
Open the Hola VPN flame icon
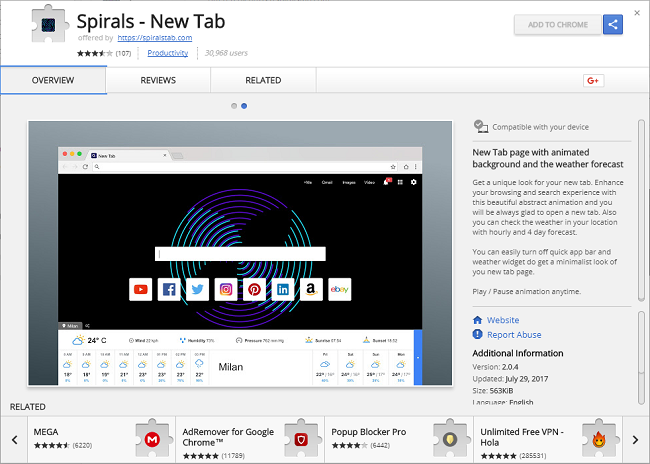(x=598, y=438)
